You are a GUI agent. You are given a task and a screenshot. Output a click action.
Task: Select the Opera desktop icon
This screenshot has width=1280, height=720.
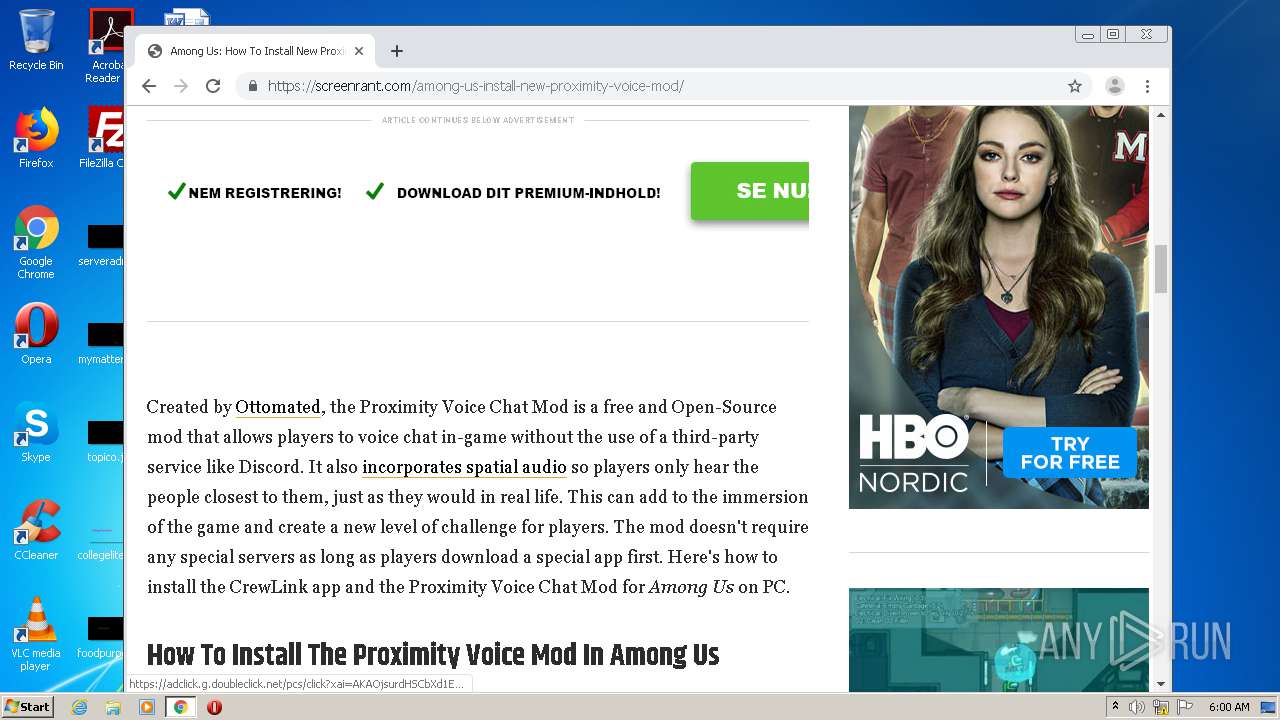coord(36,334)
